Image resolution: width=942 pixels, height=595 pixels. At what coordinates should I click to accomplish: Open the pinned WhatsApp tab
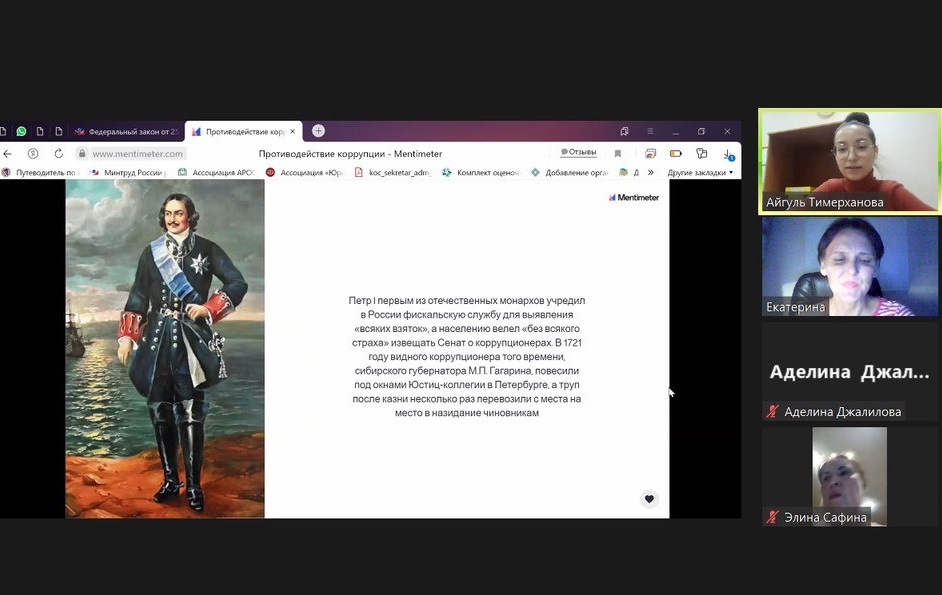(21, 131)
